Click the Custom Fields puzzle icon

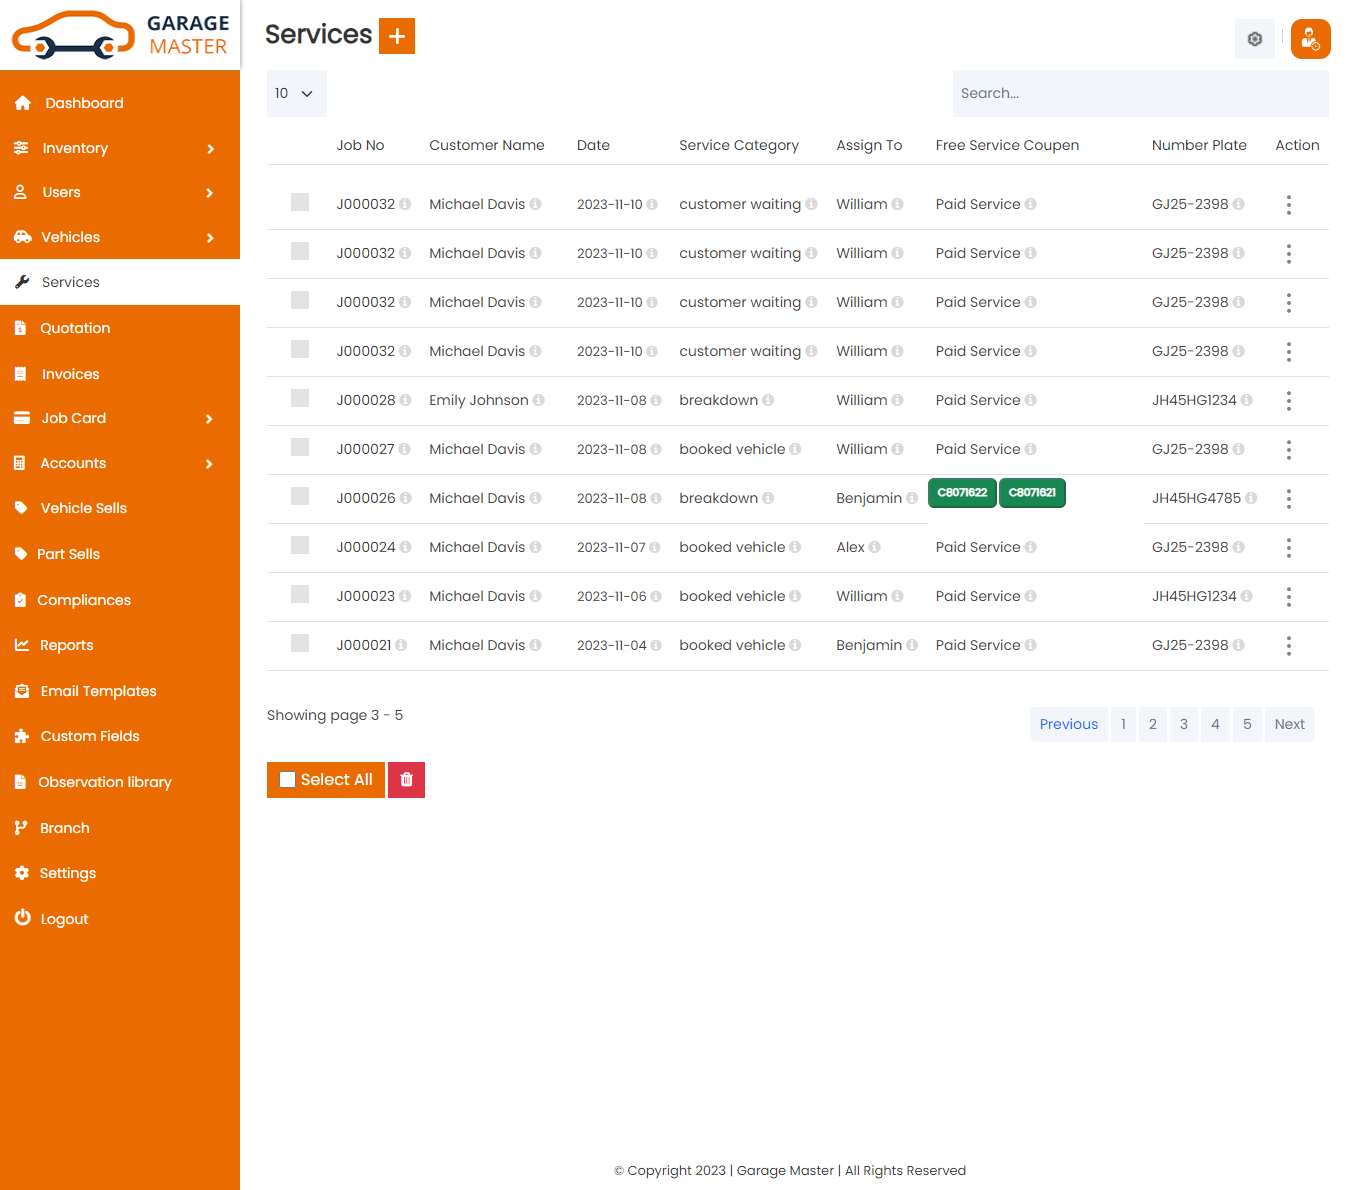22,736
